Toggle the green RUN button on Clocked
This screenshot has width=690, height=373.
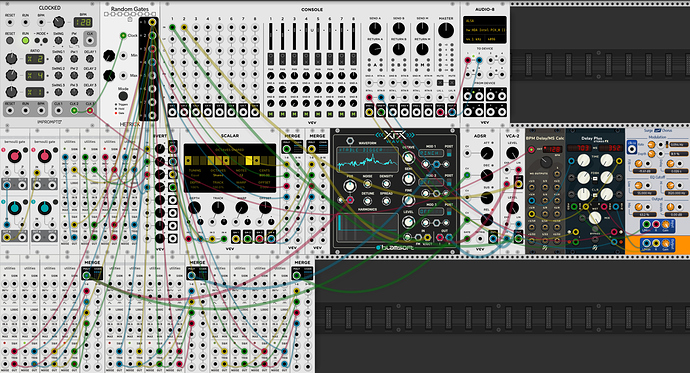pos(26,40)
